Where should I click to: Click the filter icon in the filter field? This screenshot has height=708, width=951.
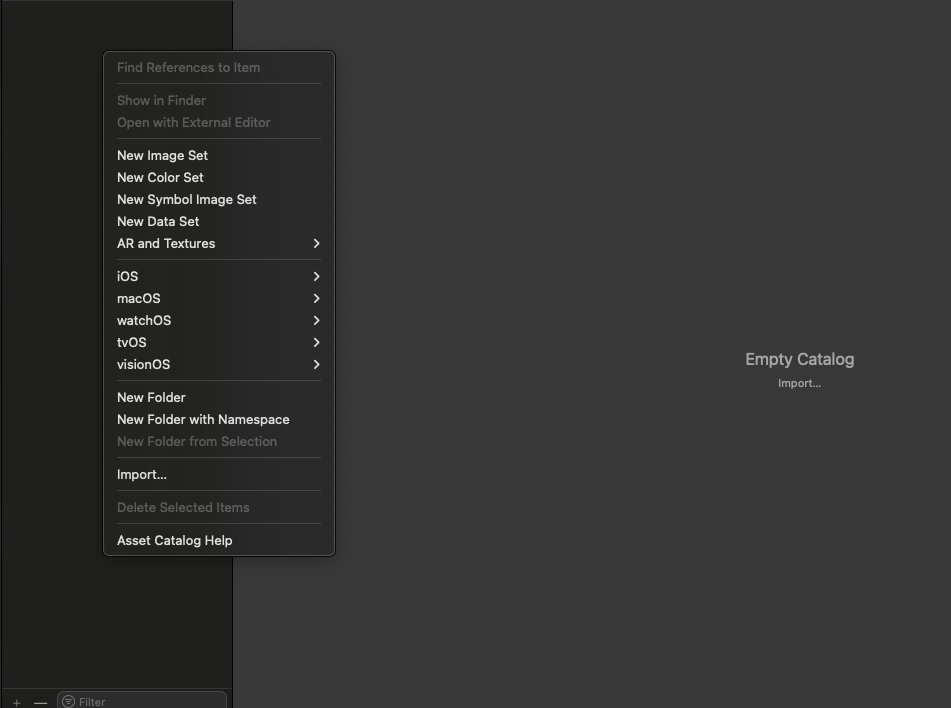click(x=69, y=701)
